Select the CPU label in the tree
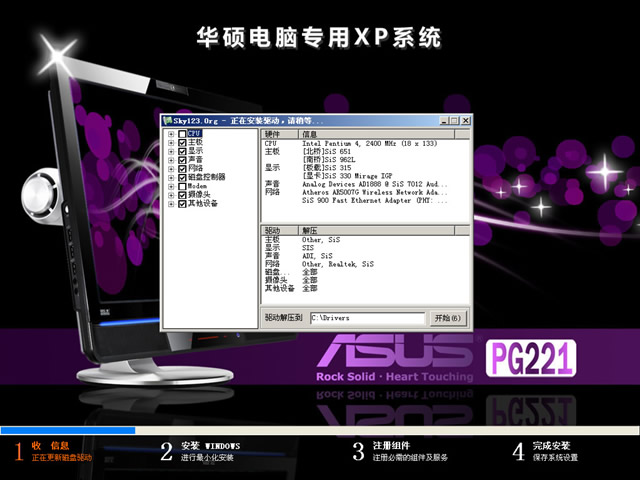Screen dimensions: 640x480 click(195, 133)
